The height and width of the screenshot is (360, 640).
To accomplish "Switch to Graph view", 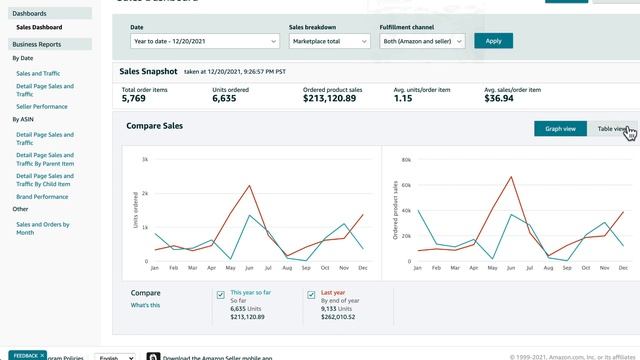I will (x=560, y=129).
